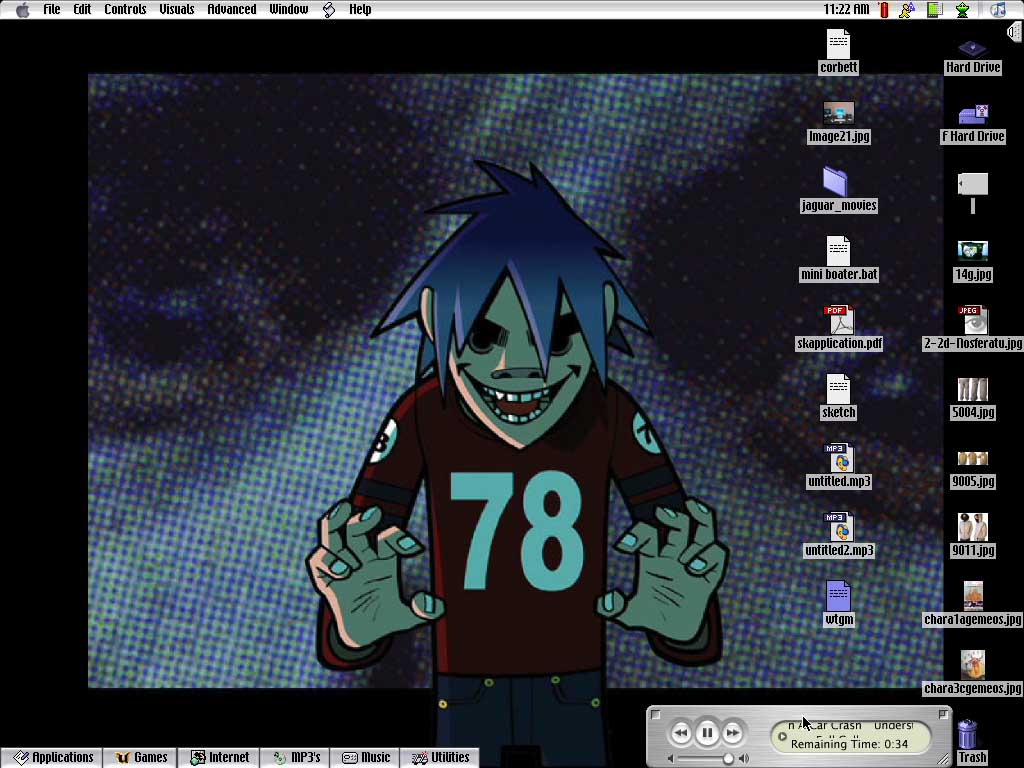Open the Utilities pop-up tab
Screen dimensions: 1024x768
[440, 758]
